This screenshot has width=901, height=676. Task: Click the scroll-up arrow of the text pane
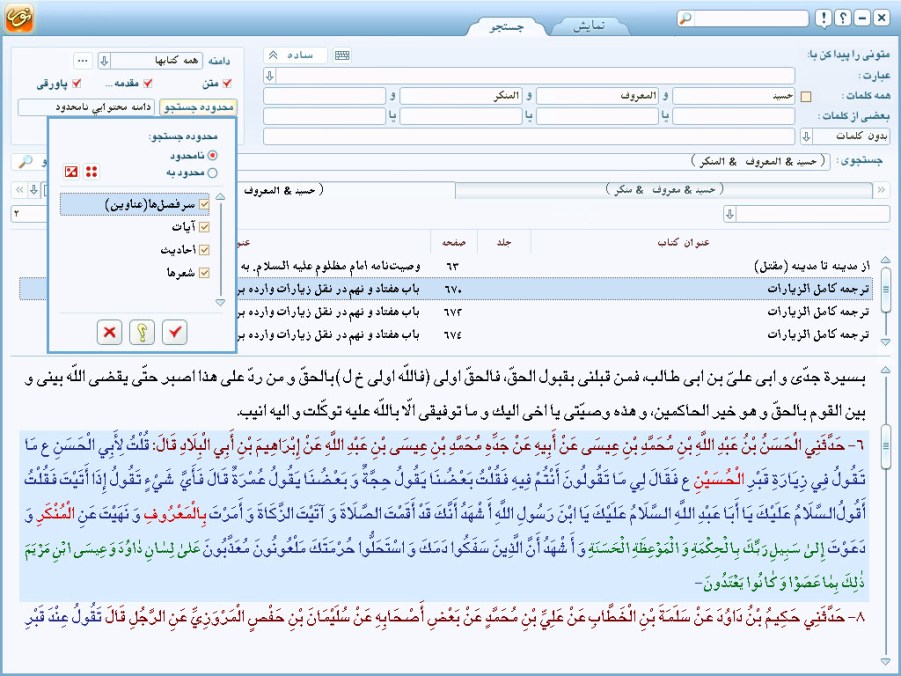pyautogui.click(x=885, y=370)
